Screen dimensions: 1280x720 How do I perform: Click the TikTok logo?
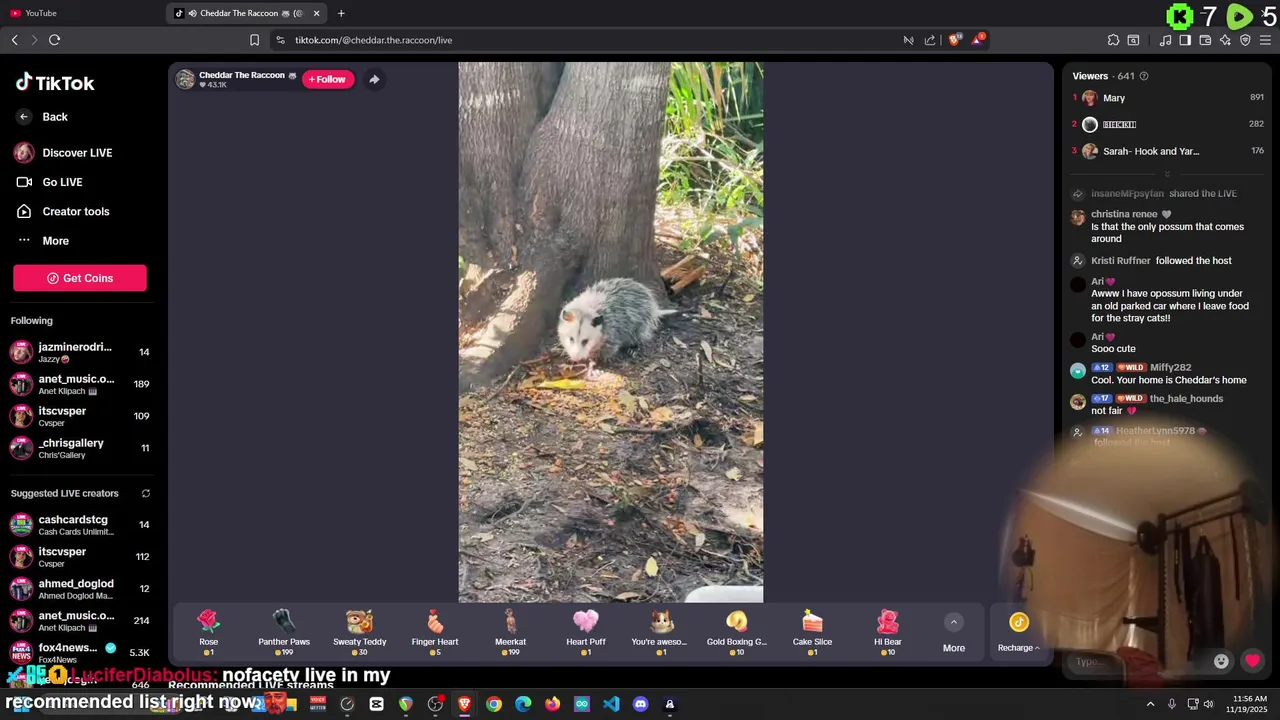(55, 83)
